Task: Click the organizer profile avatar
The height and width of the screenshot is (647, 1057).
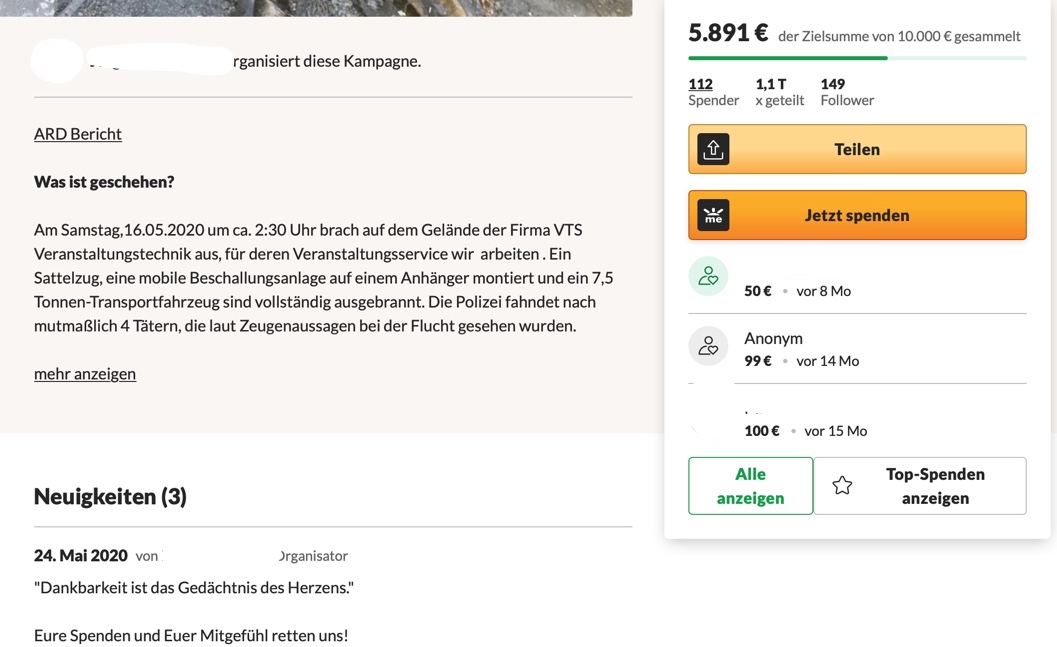Action: 56,61
